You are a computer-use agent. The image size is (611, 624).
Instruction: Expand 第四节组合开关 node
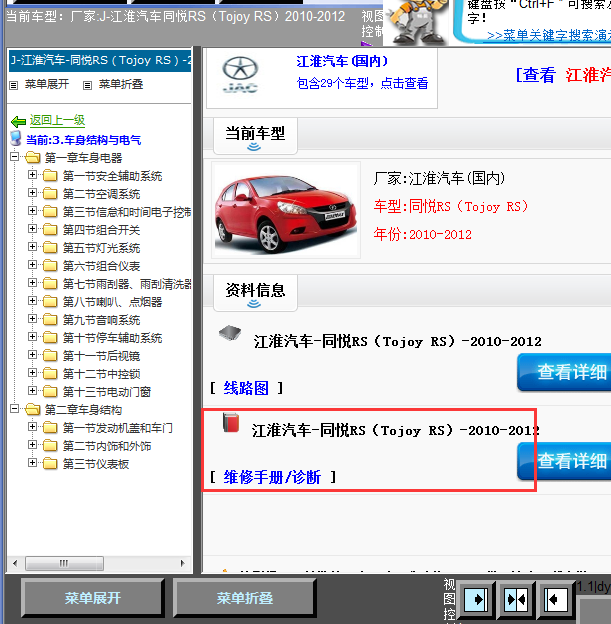(32, 229)
